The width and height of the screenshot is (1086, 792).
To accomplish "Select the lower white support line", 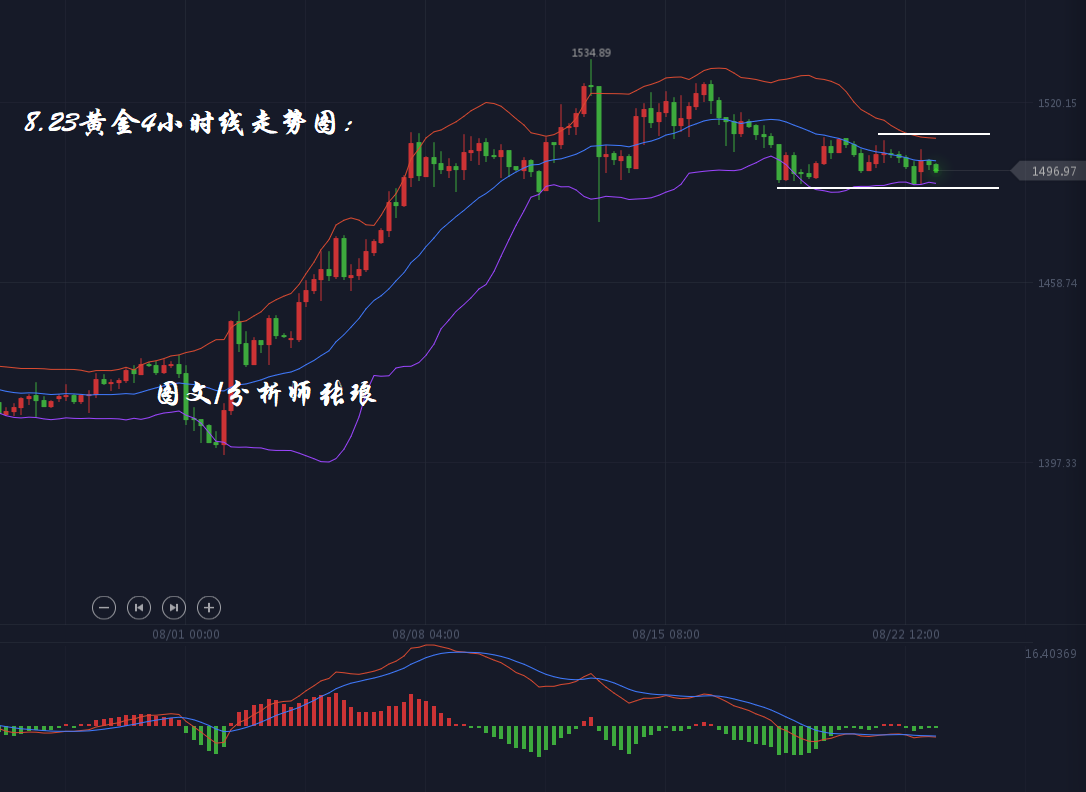I will 887,187.
